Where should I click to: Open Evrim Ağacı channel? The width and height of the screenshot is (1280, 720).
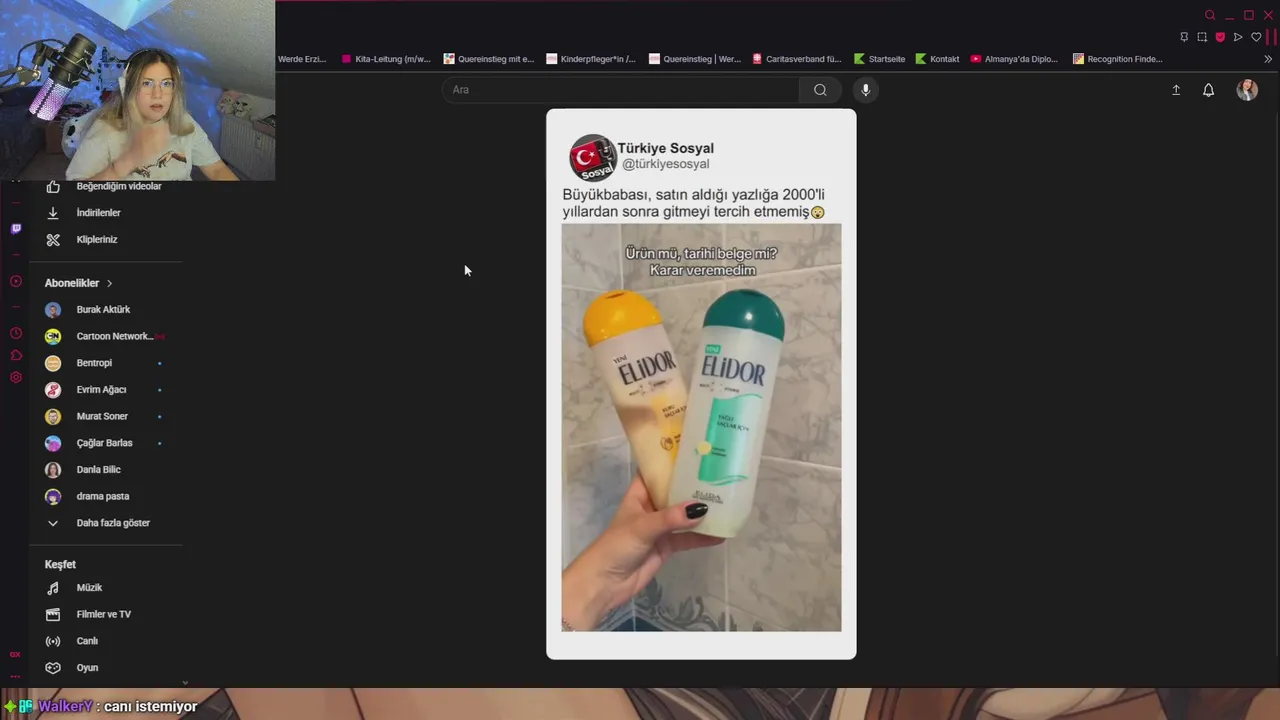click(101, 390)
